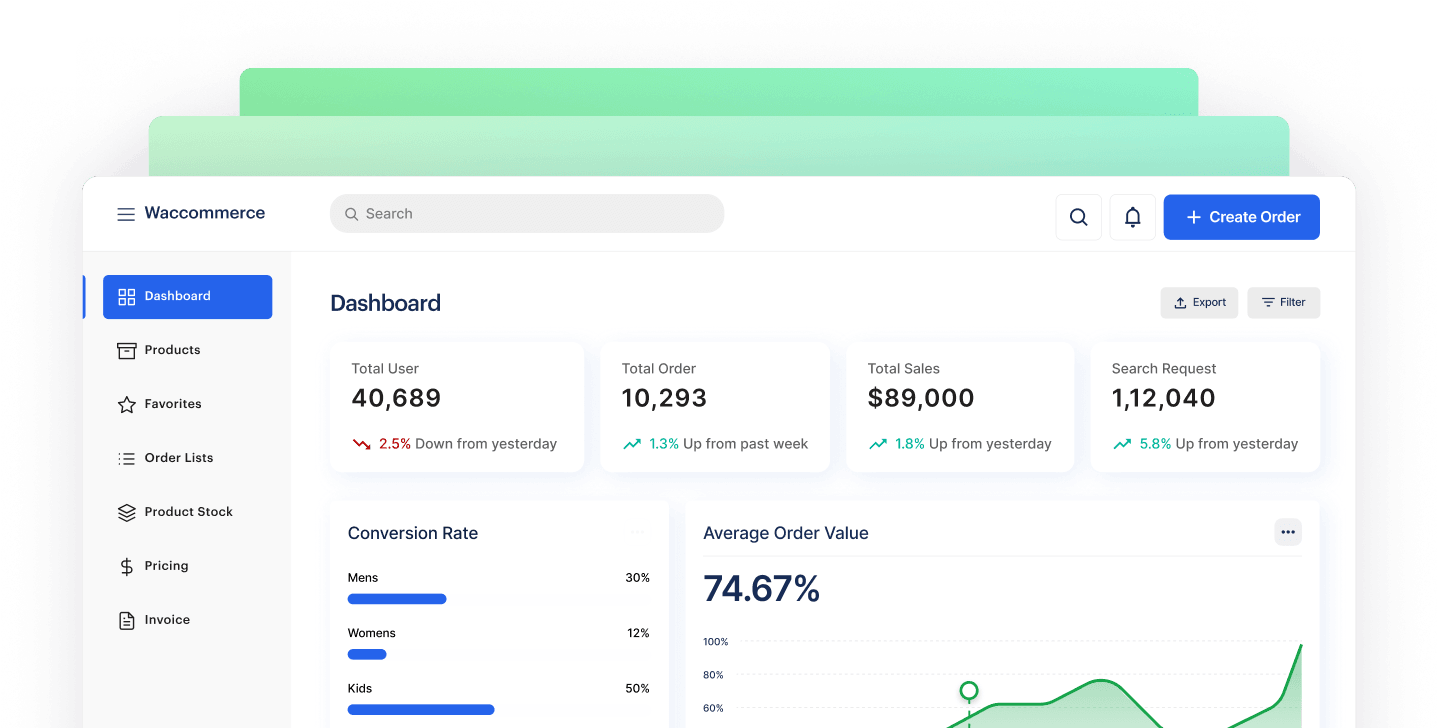Open the Dashboard menu item
1438x728 pixels.
point(187,297)
